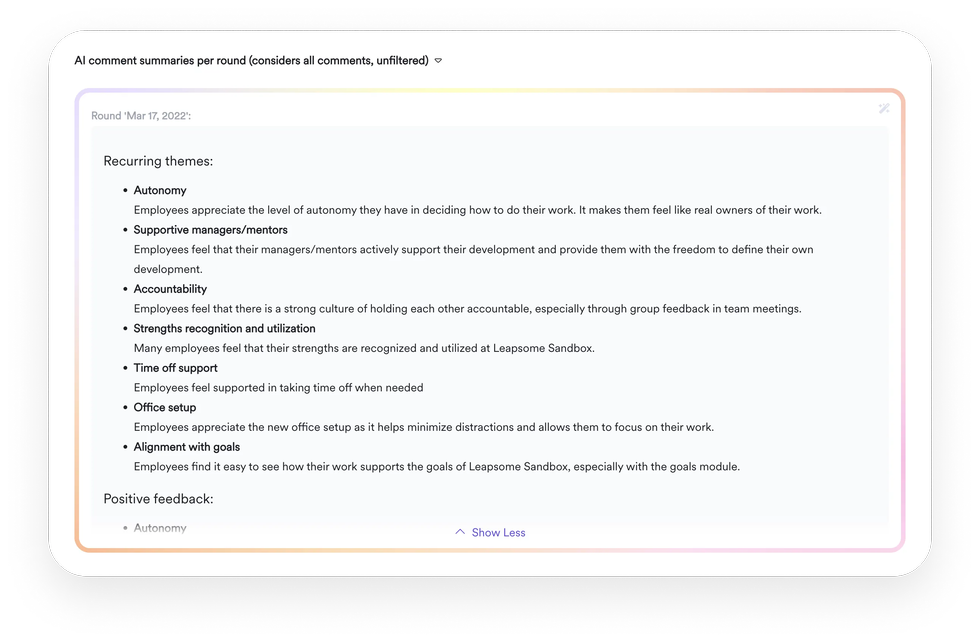This screenshot has height=643, width=980.
Task: Click the Autonomy theme heading
Action: [161, 190]
